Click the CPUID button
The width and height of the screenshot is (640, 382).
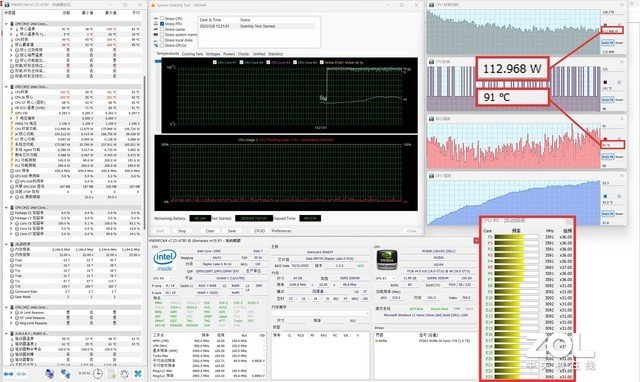pos(260,231)
